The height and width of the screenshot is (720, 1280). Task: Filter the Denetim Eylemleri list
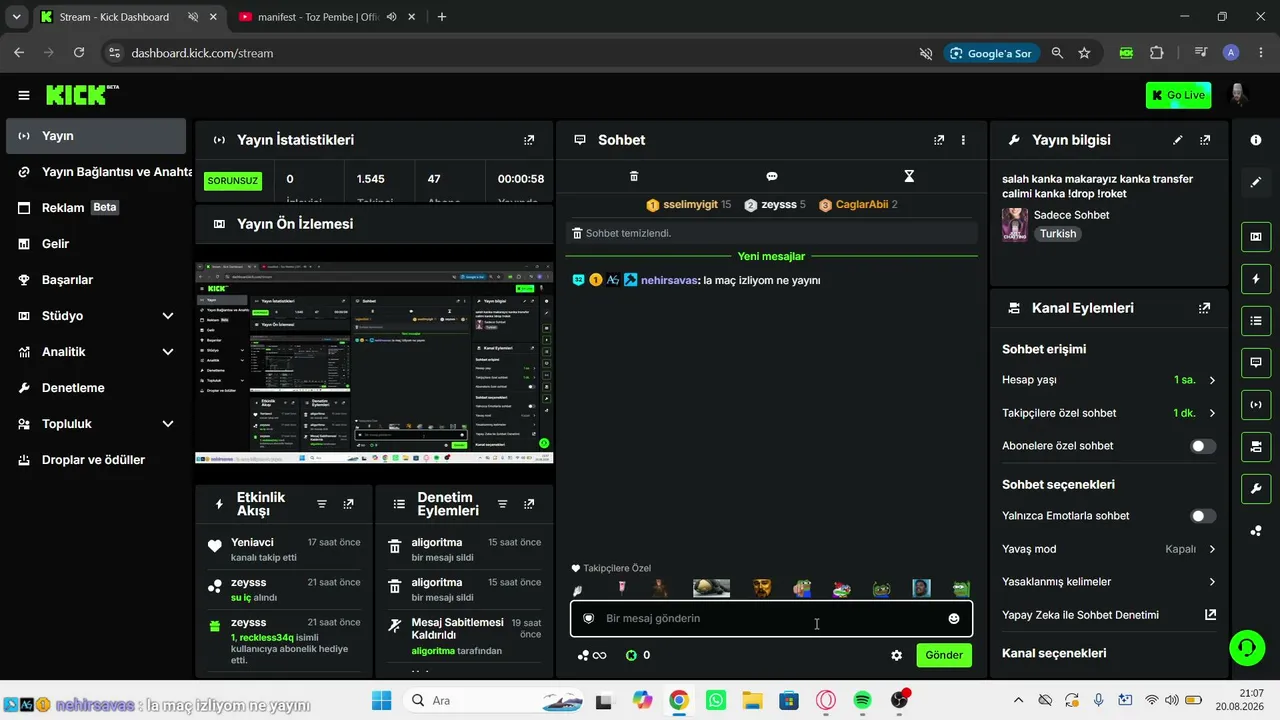(x=502, y=504)
